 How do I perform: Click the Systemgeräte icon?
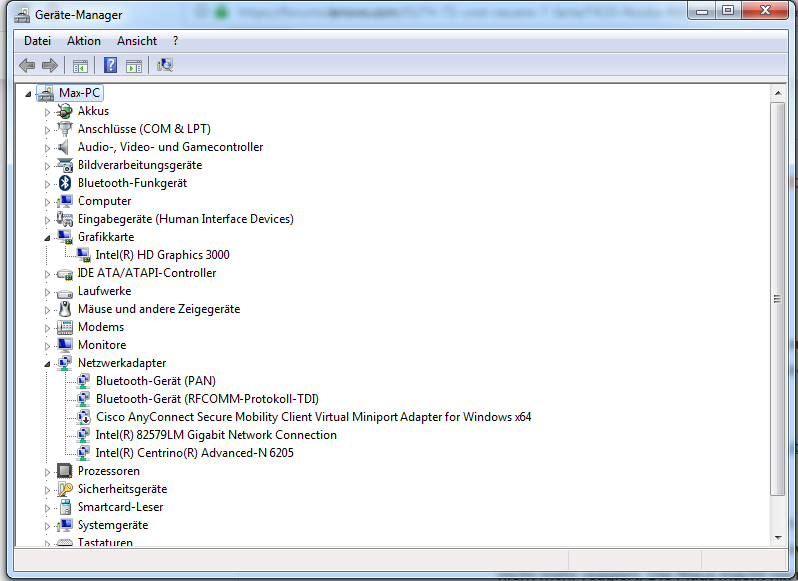65,525
